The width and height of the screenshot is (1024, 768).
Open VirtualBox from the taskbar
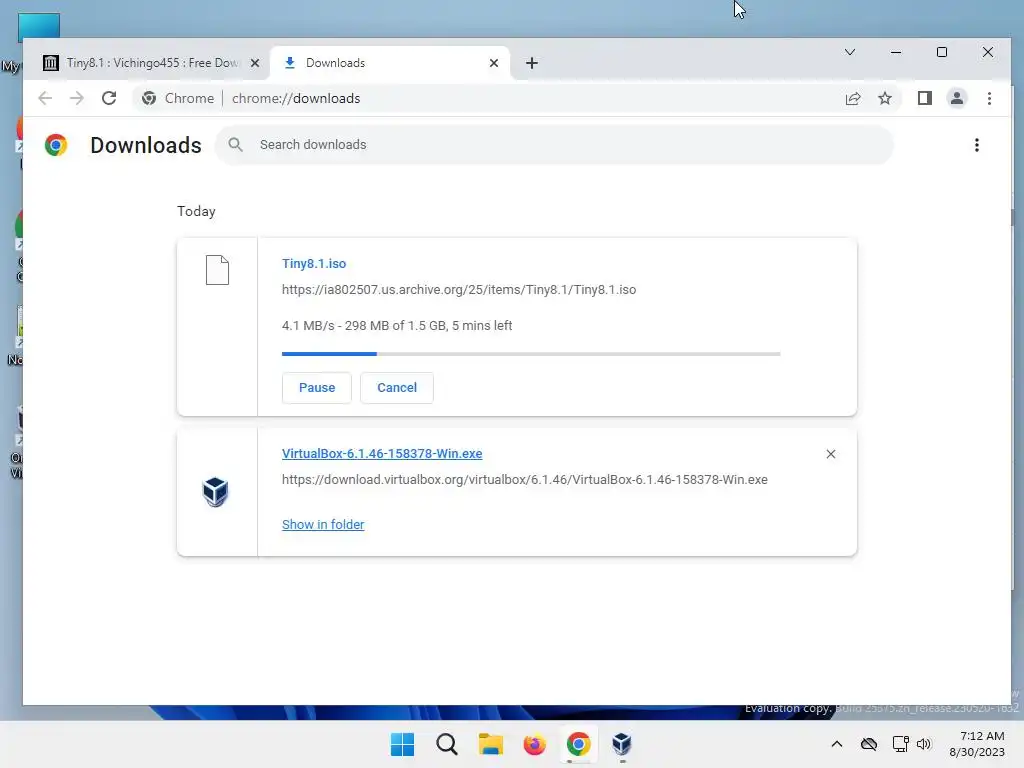(x=622, y=744)
